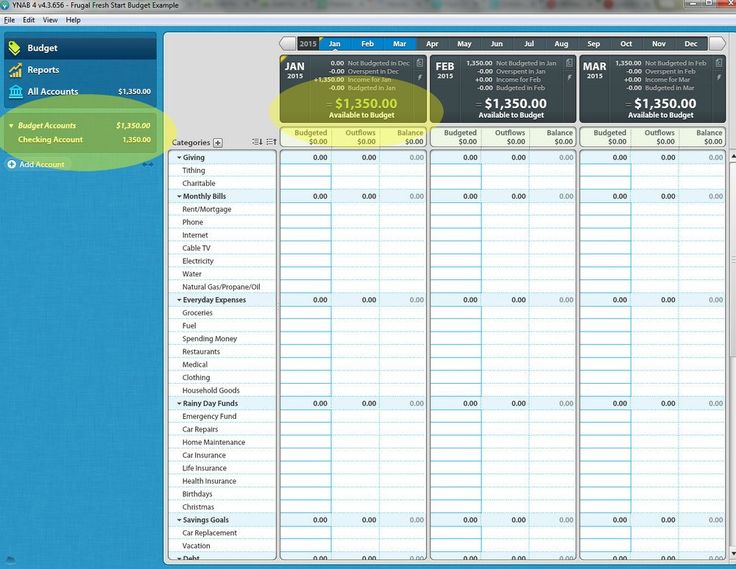
Task: Click January Budgeted cell for Groceries
Action: 306,313
